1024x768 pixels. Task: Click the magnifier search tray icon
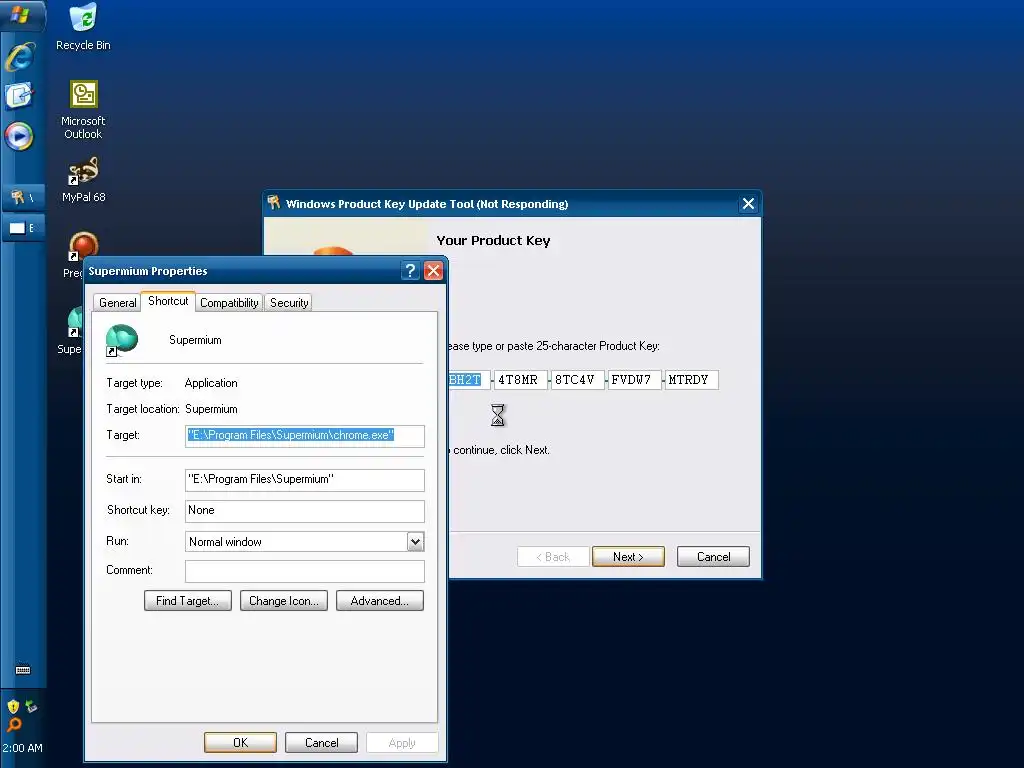(14, 724)
